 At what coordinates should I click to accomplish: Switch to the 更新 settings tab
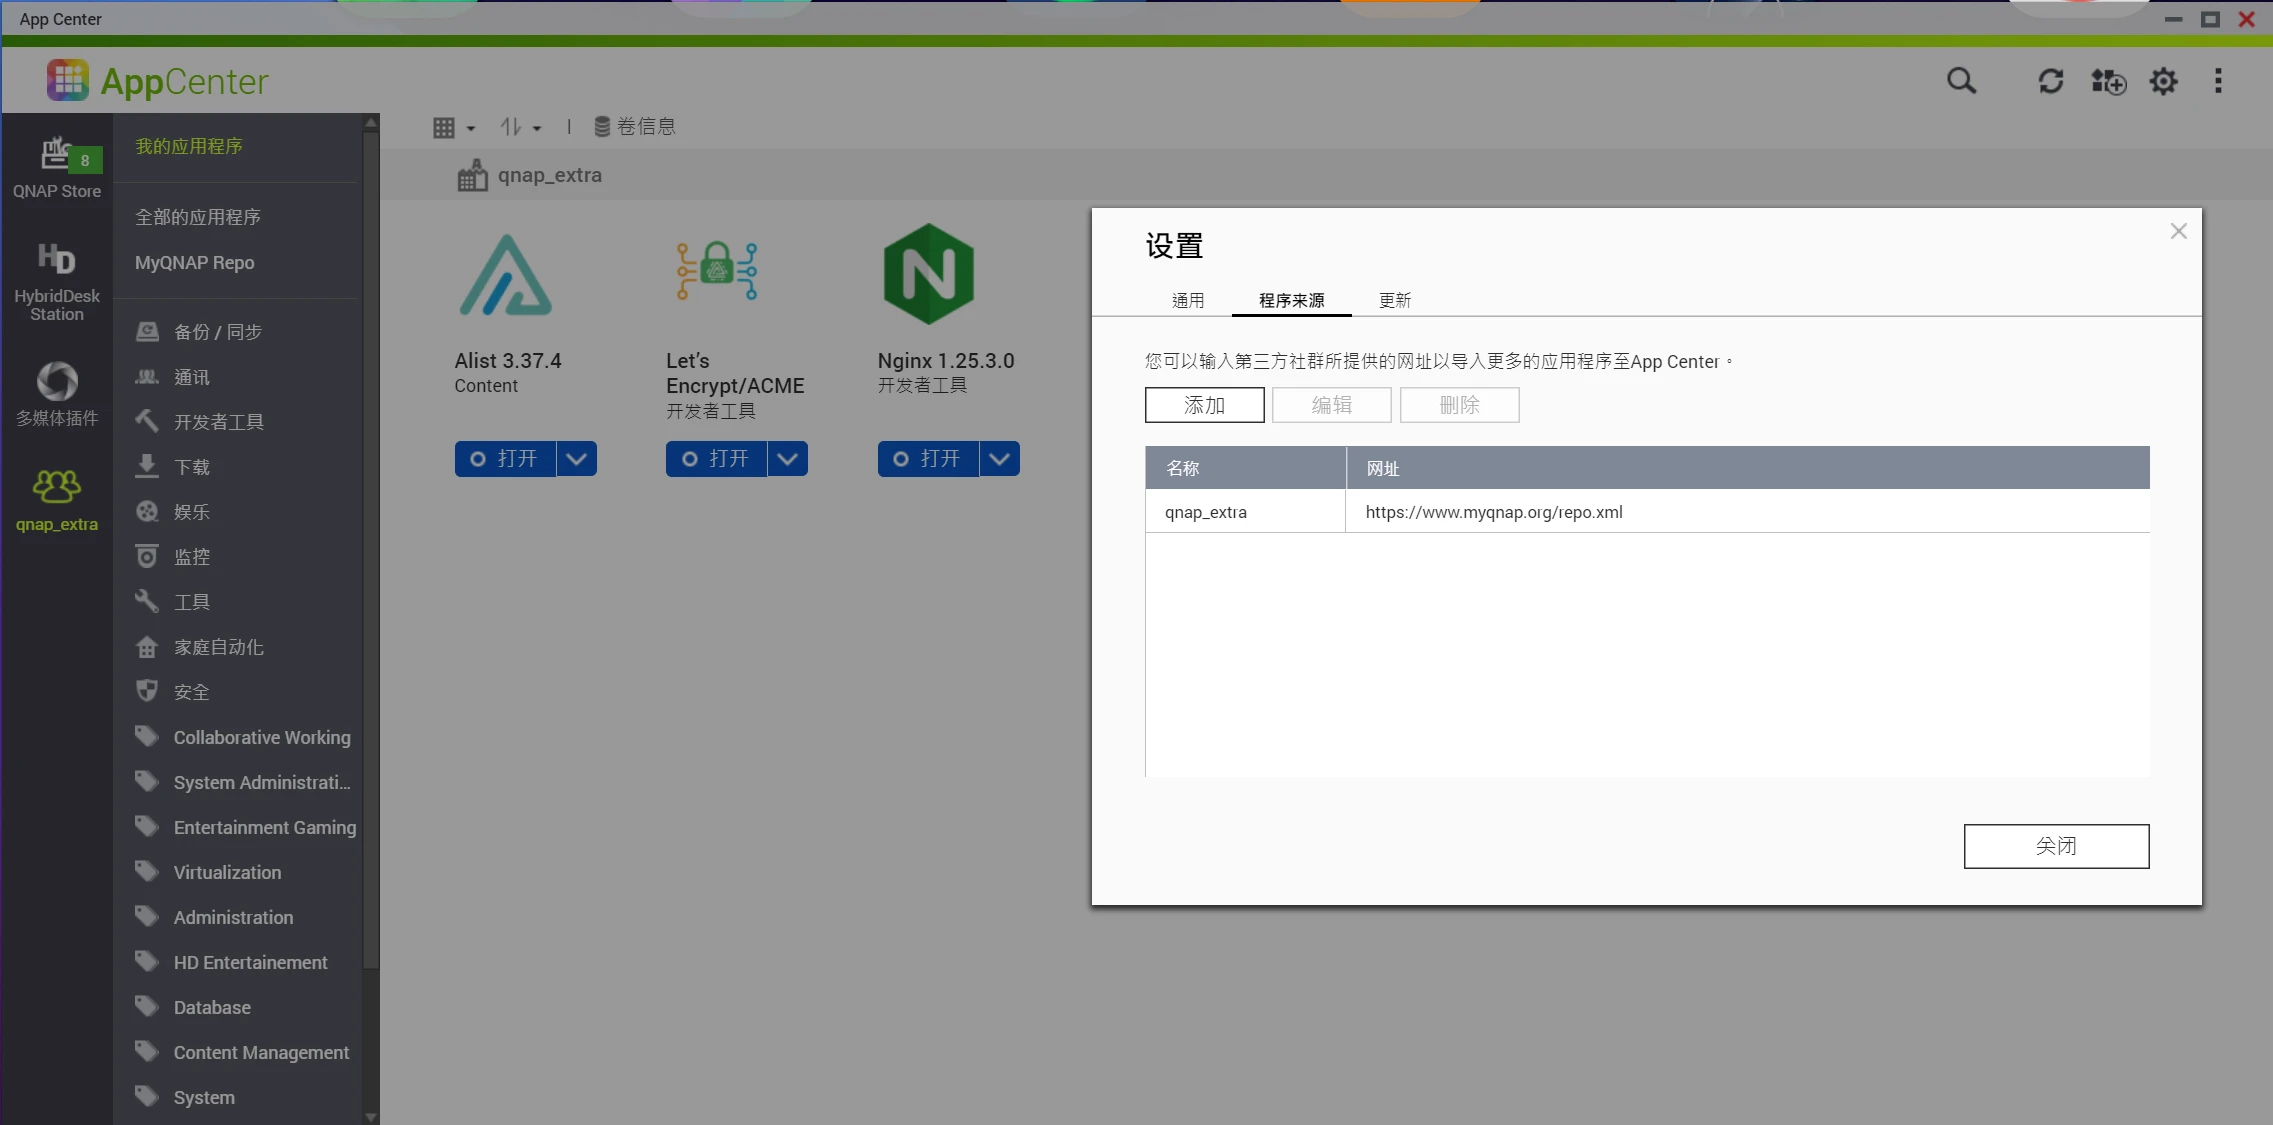tap(1394, 300)
